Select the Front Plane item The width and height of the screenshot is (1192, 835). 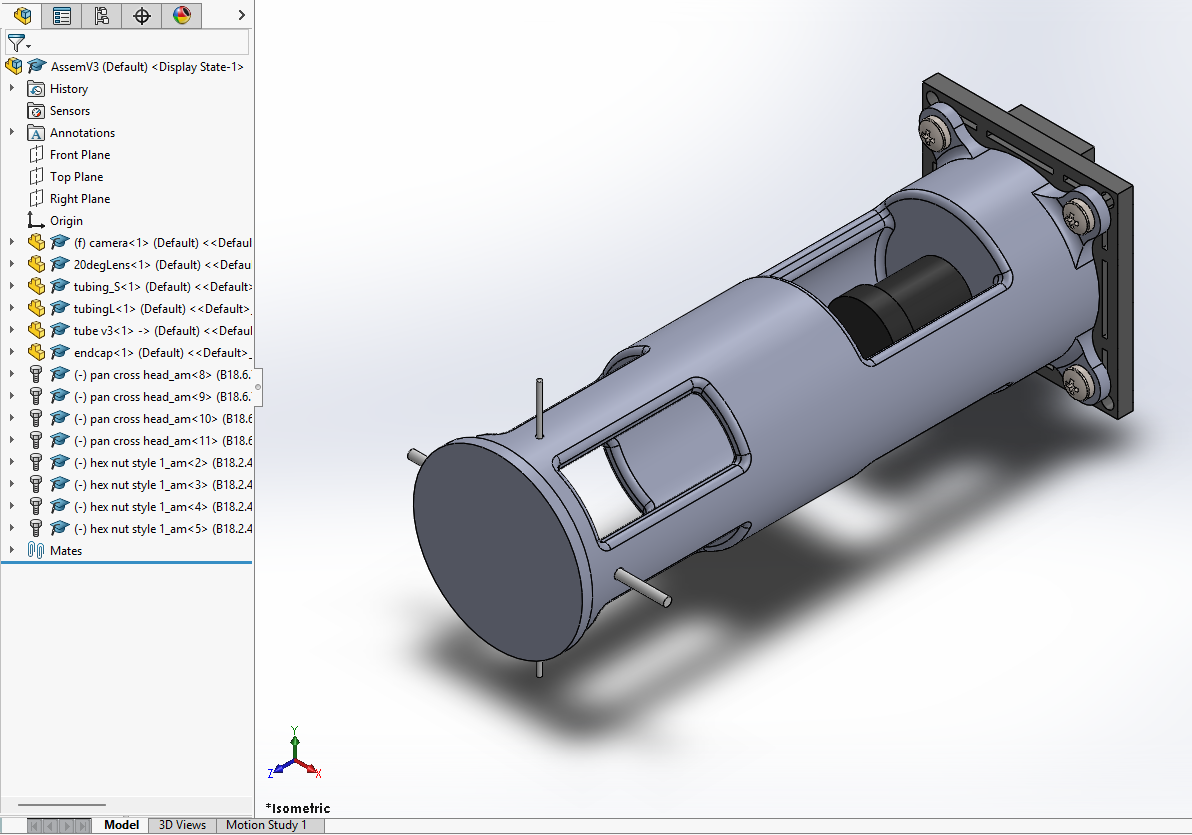pyautogui.click(x=80, y=155)
